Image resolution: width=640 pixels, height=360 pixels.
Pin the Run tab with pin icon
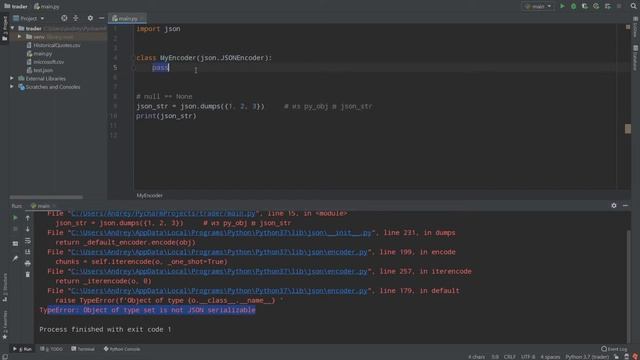pyautogui.click(x=15, y=258)
